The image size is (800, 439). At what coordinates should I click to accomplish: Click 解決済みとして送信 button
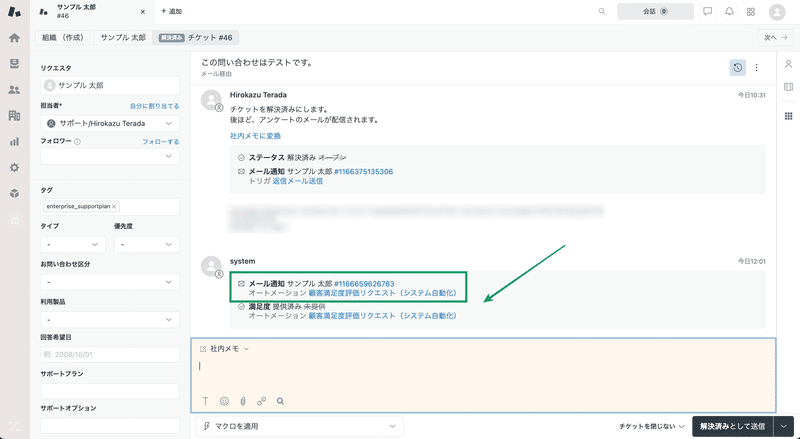pyautogui.click(x=733, y=426)
